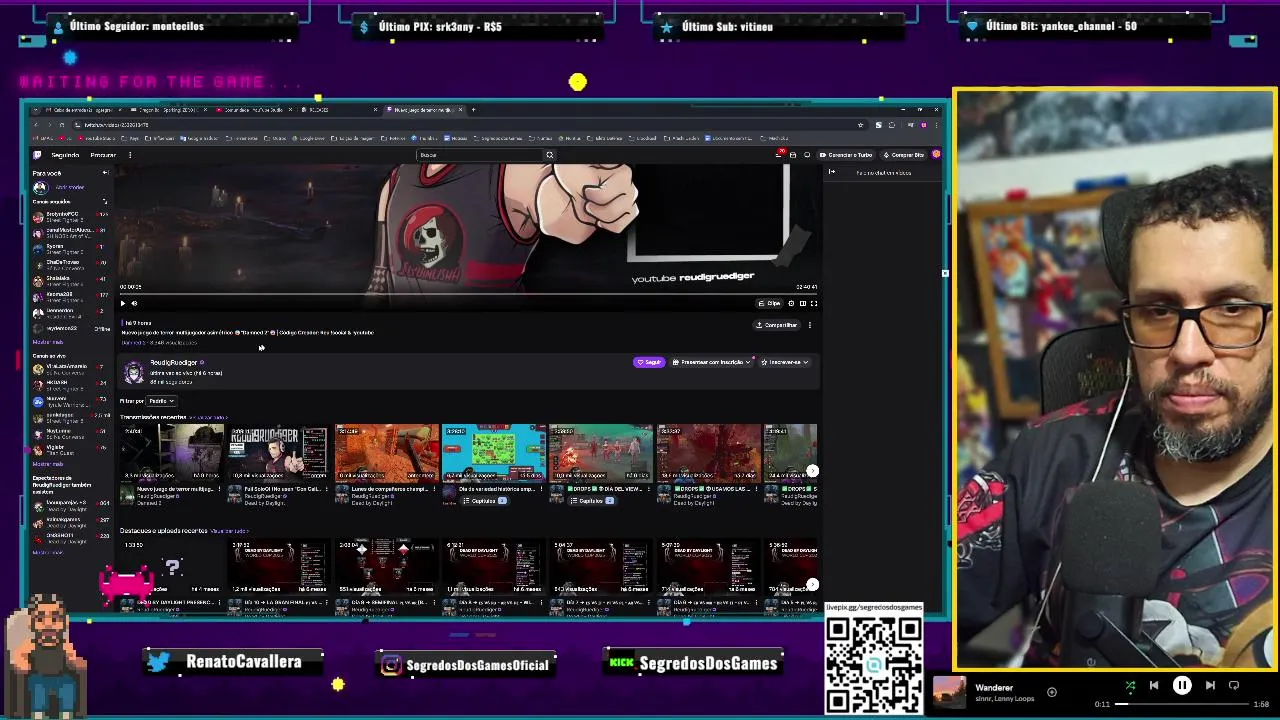1280x720 pixels.
Task: Click the sidebar sort channels icon
Action: coord(105,201)
